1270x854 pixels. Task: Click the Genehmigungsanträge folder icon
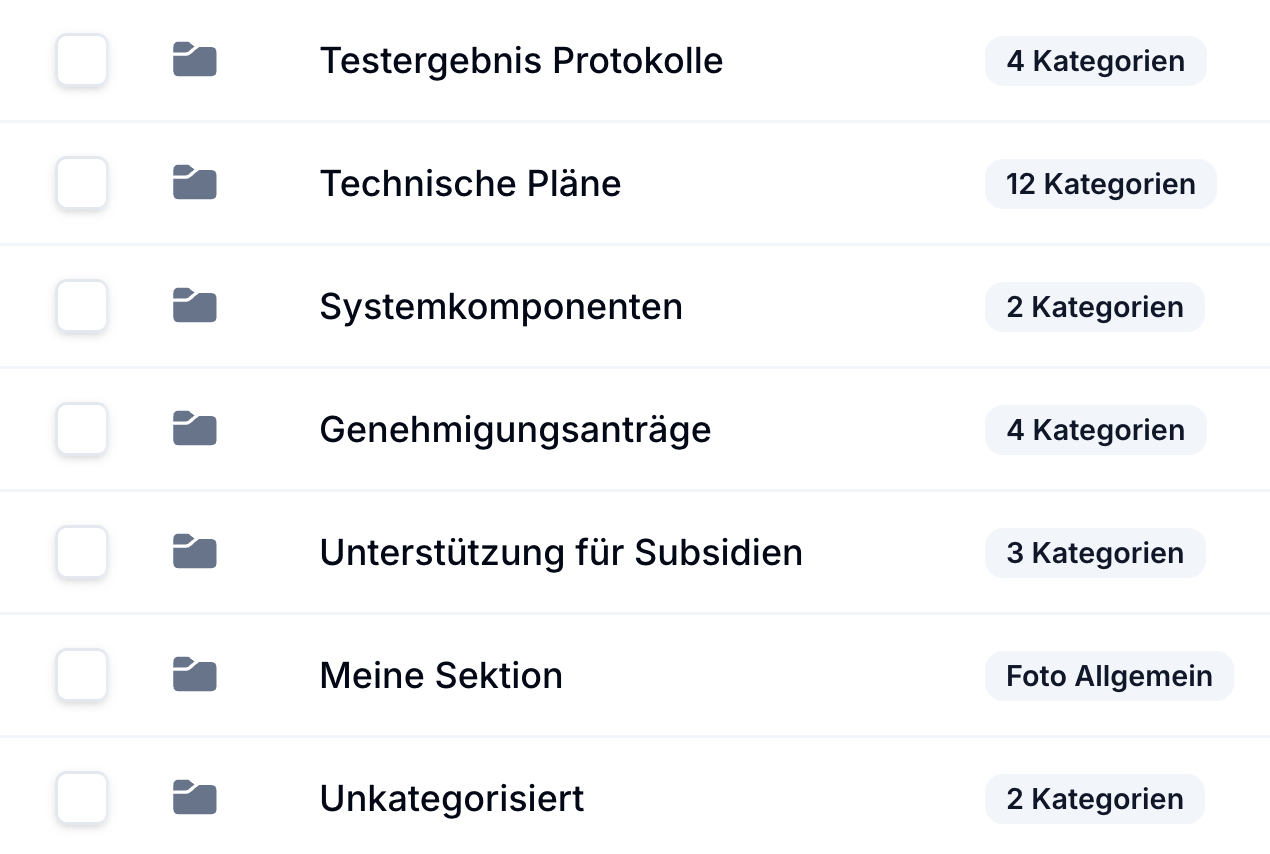point(195,429)
